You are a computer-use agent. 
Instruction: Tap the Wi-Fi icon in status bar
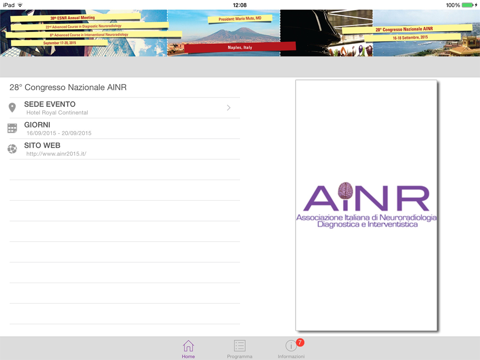(x=20, y=5)
